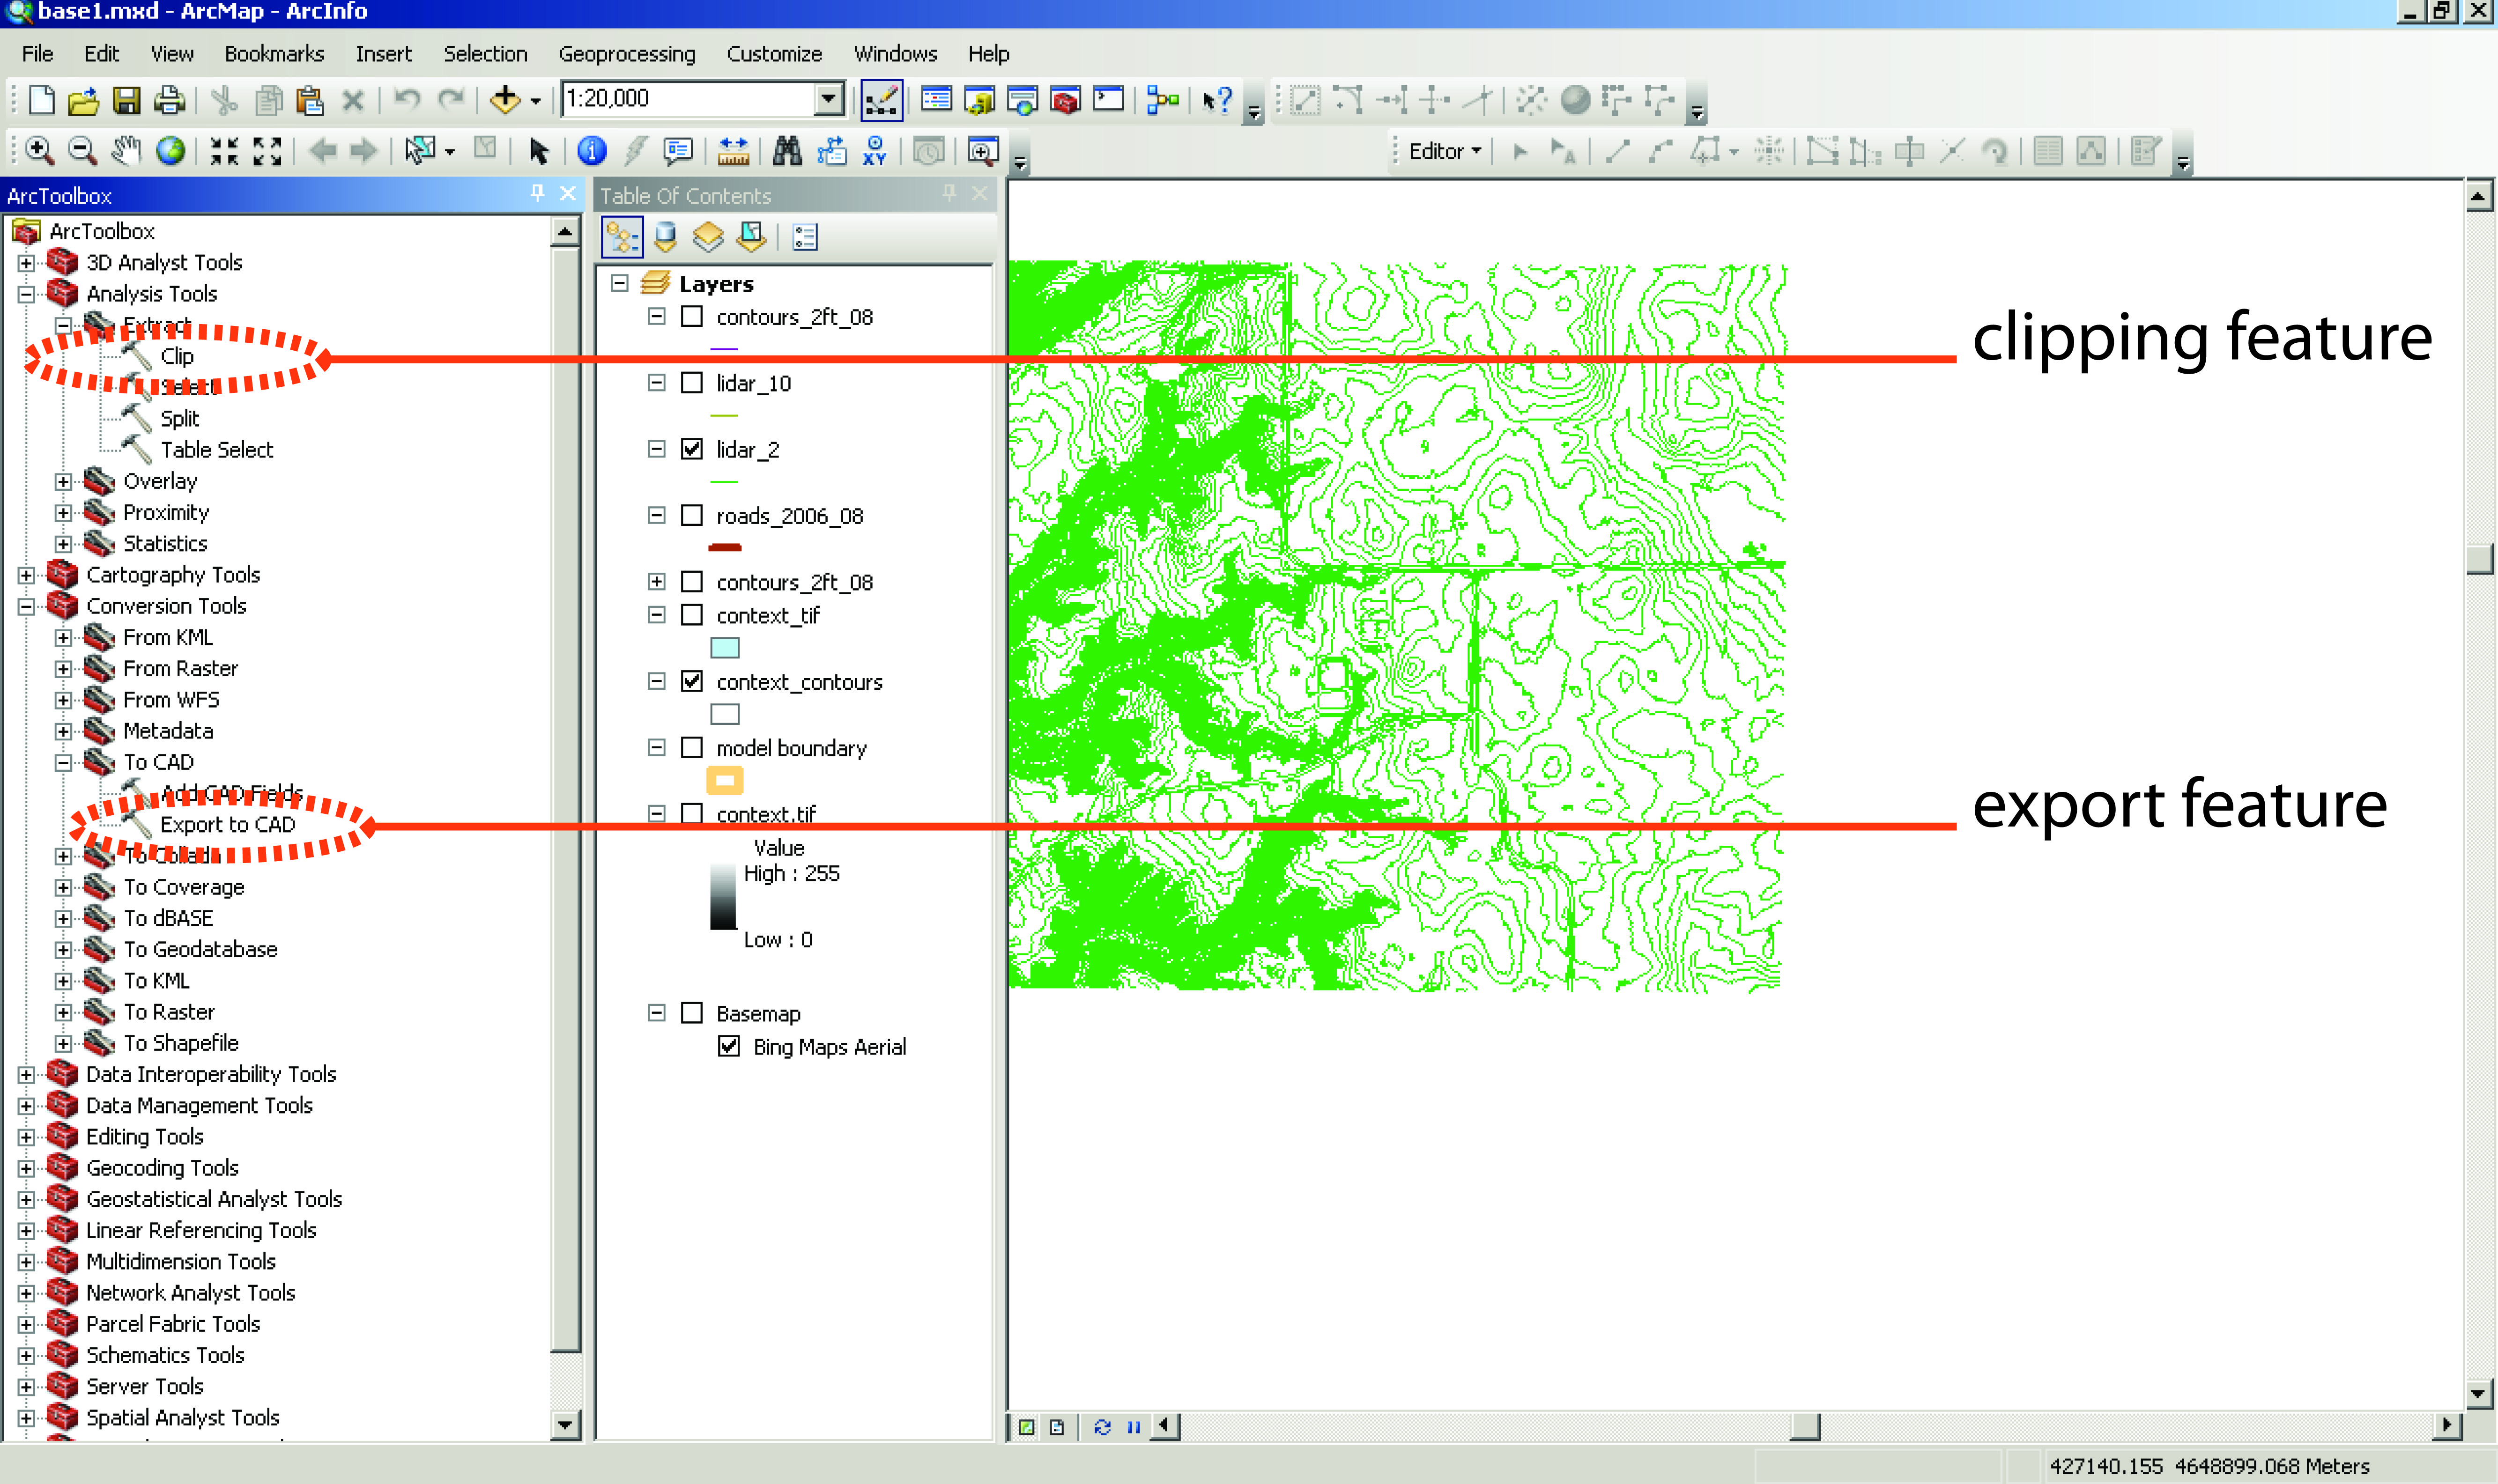Screen dimensions: 2498x1484
Task: Open the Table Select tool
Action: [216, 450]
